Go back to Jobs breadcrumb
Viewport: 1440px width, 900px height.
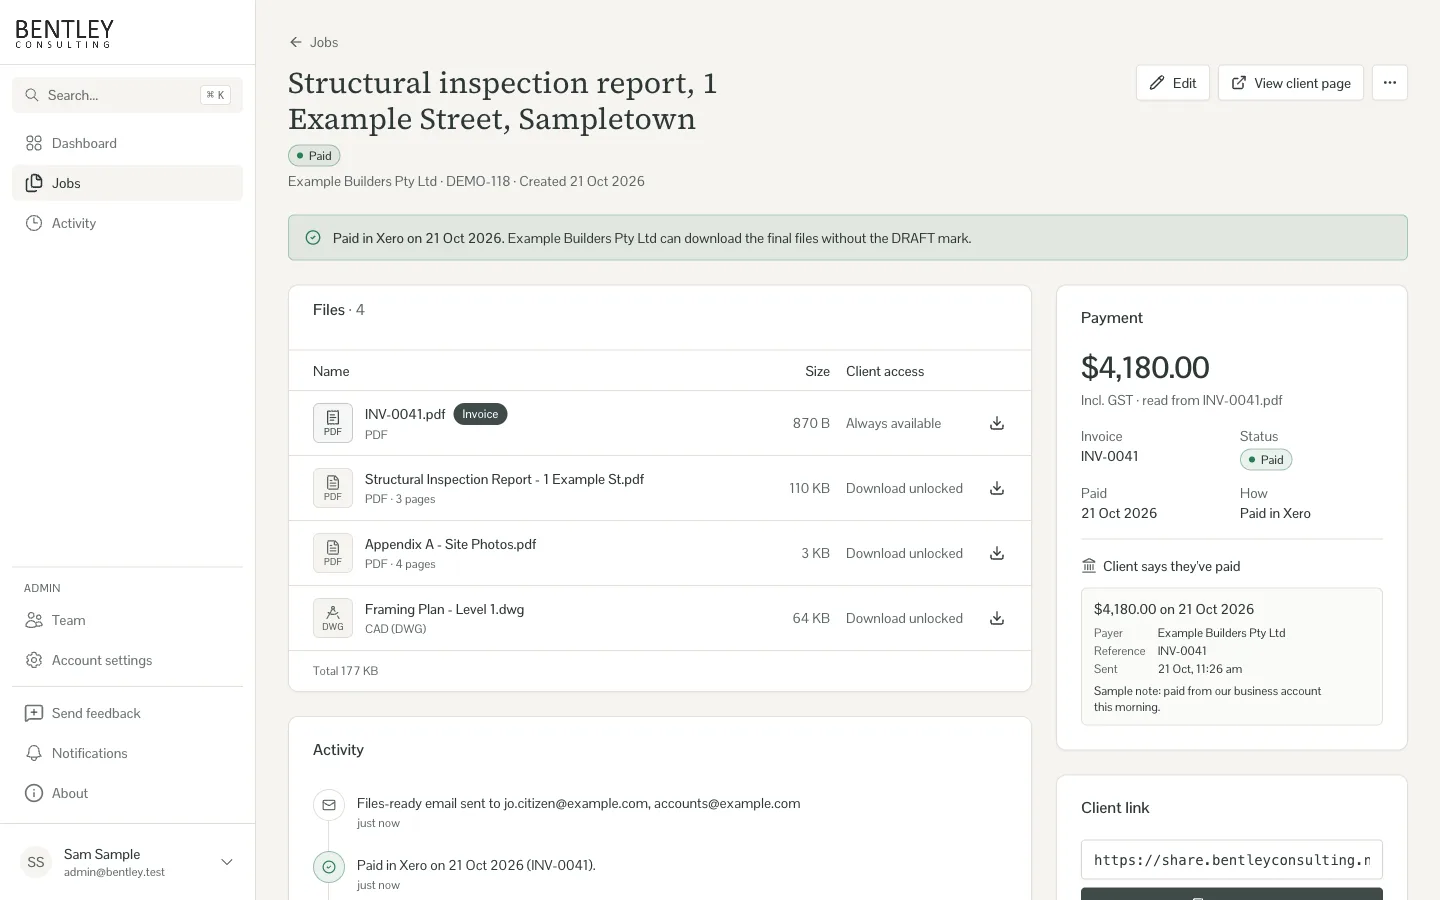point(313,42)
